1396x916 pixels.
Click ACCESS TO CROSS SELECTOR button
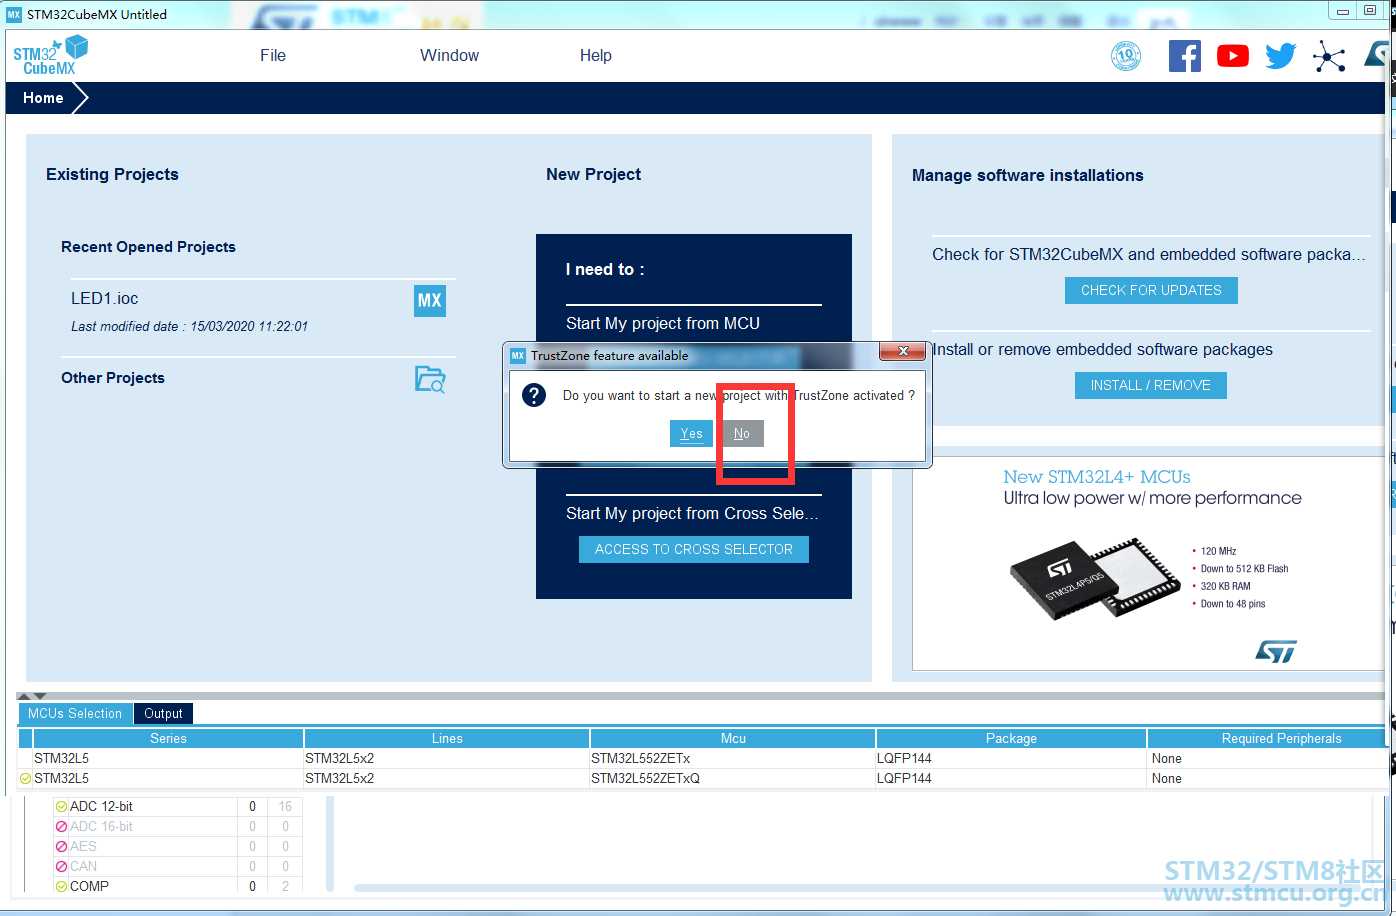pos(694,549)
